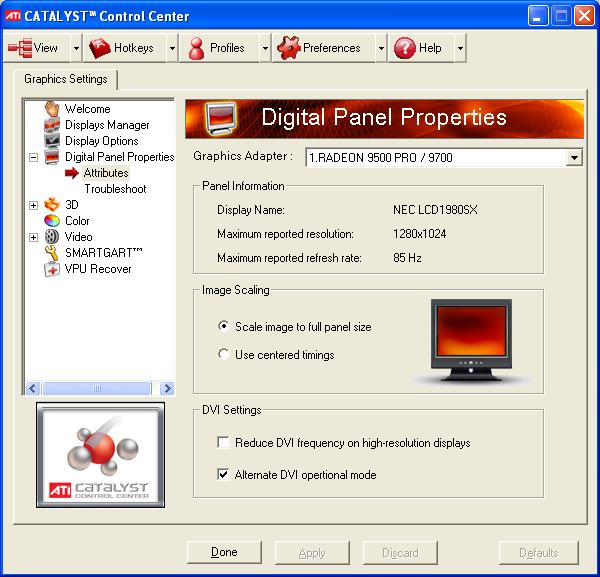Open the Troubleshoot page in tree
The height and width of the screenshot is (577, 600).
tap(114, 189)
